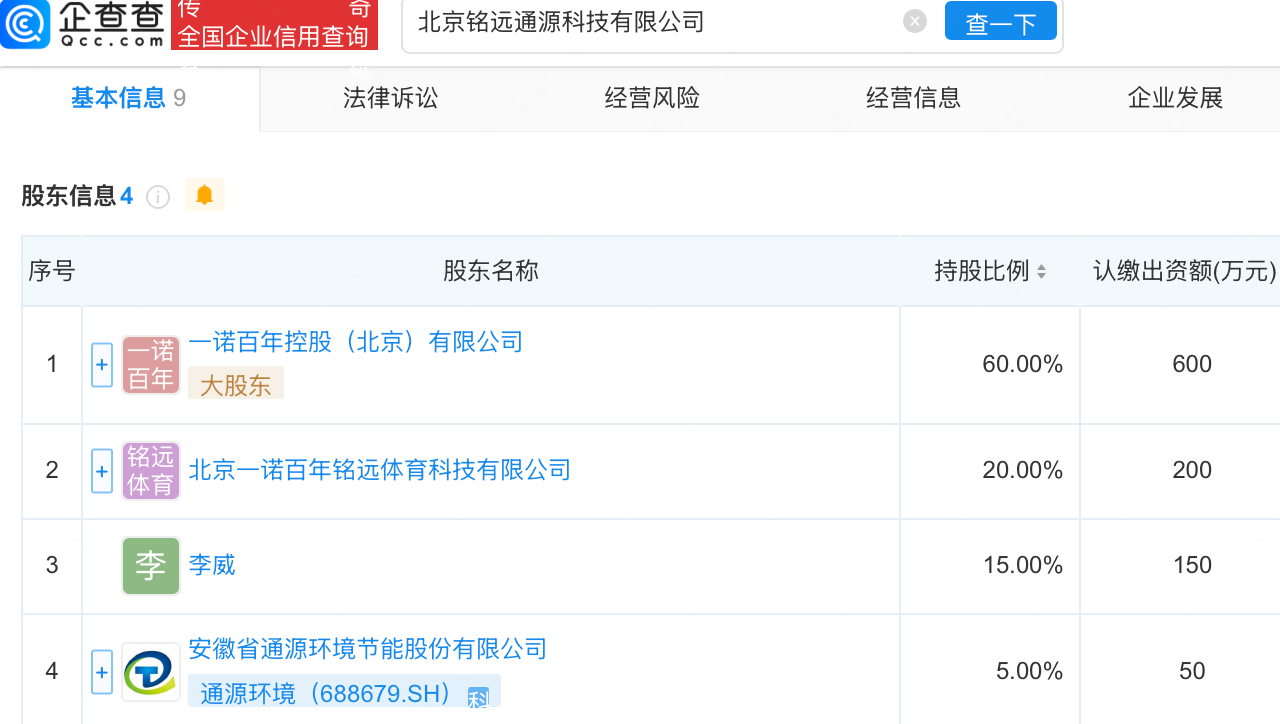The image size is (1280, 724).
Task: Click the 大股东 tag
Action: pyautogui.click(x=236, y=384)
